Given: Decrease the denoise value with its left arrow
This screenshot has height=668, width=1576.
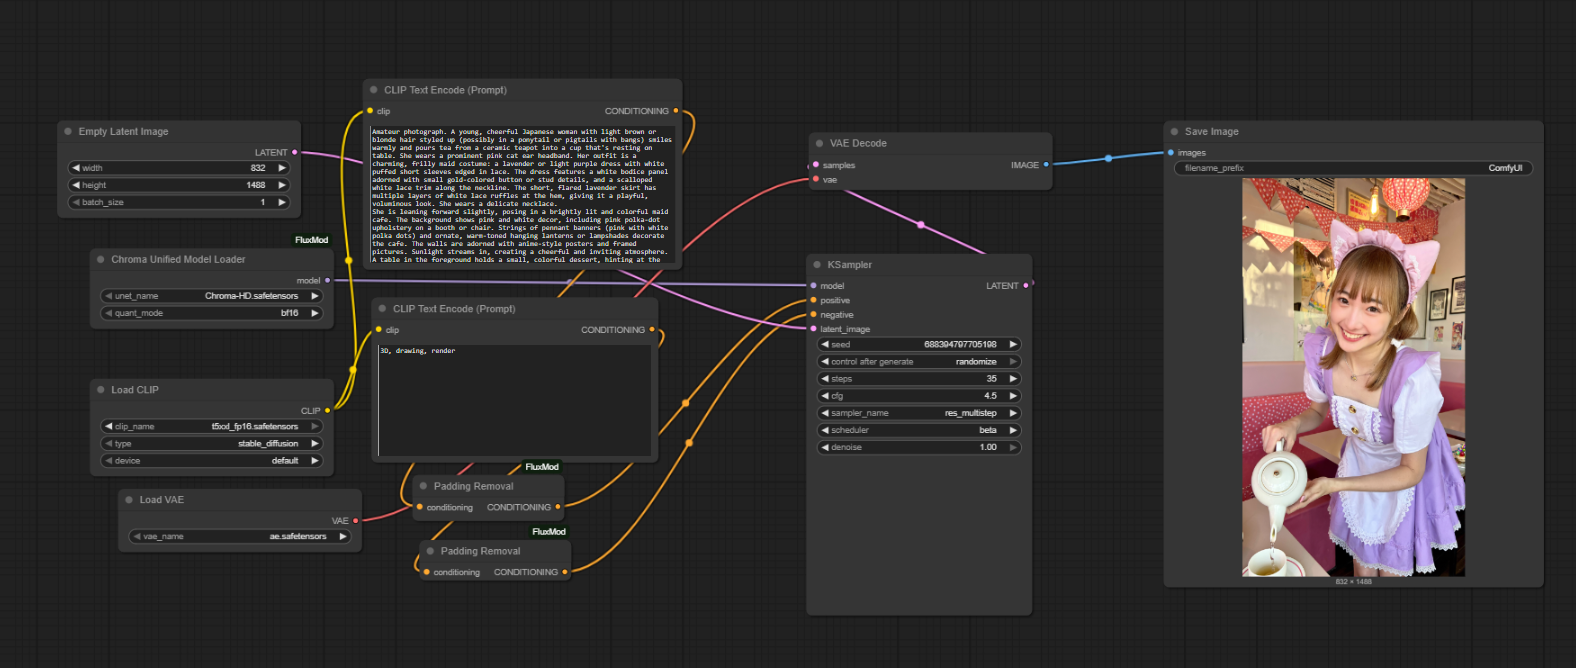Looking at the screenshot, I should click(825, 447).
